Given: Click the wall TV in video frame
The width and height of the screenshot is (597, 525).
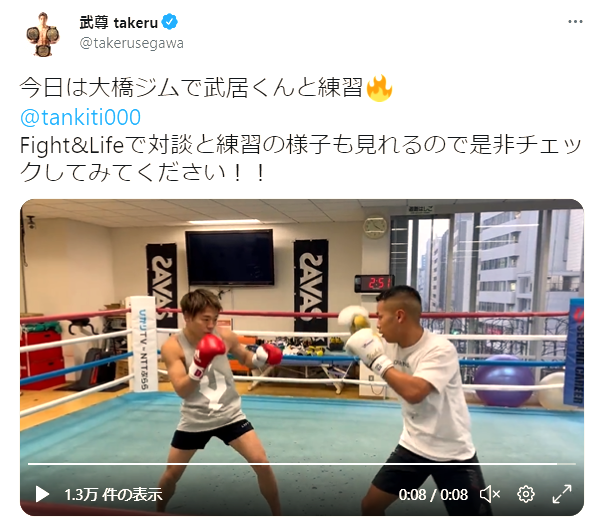Looking at the screenshot, I should pyautogui.click(x=230, y=257).
